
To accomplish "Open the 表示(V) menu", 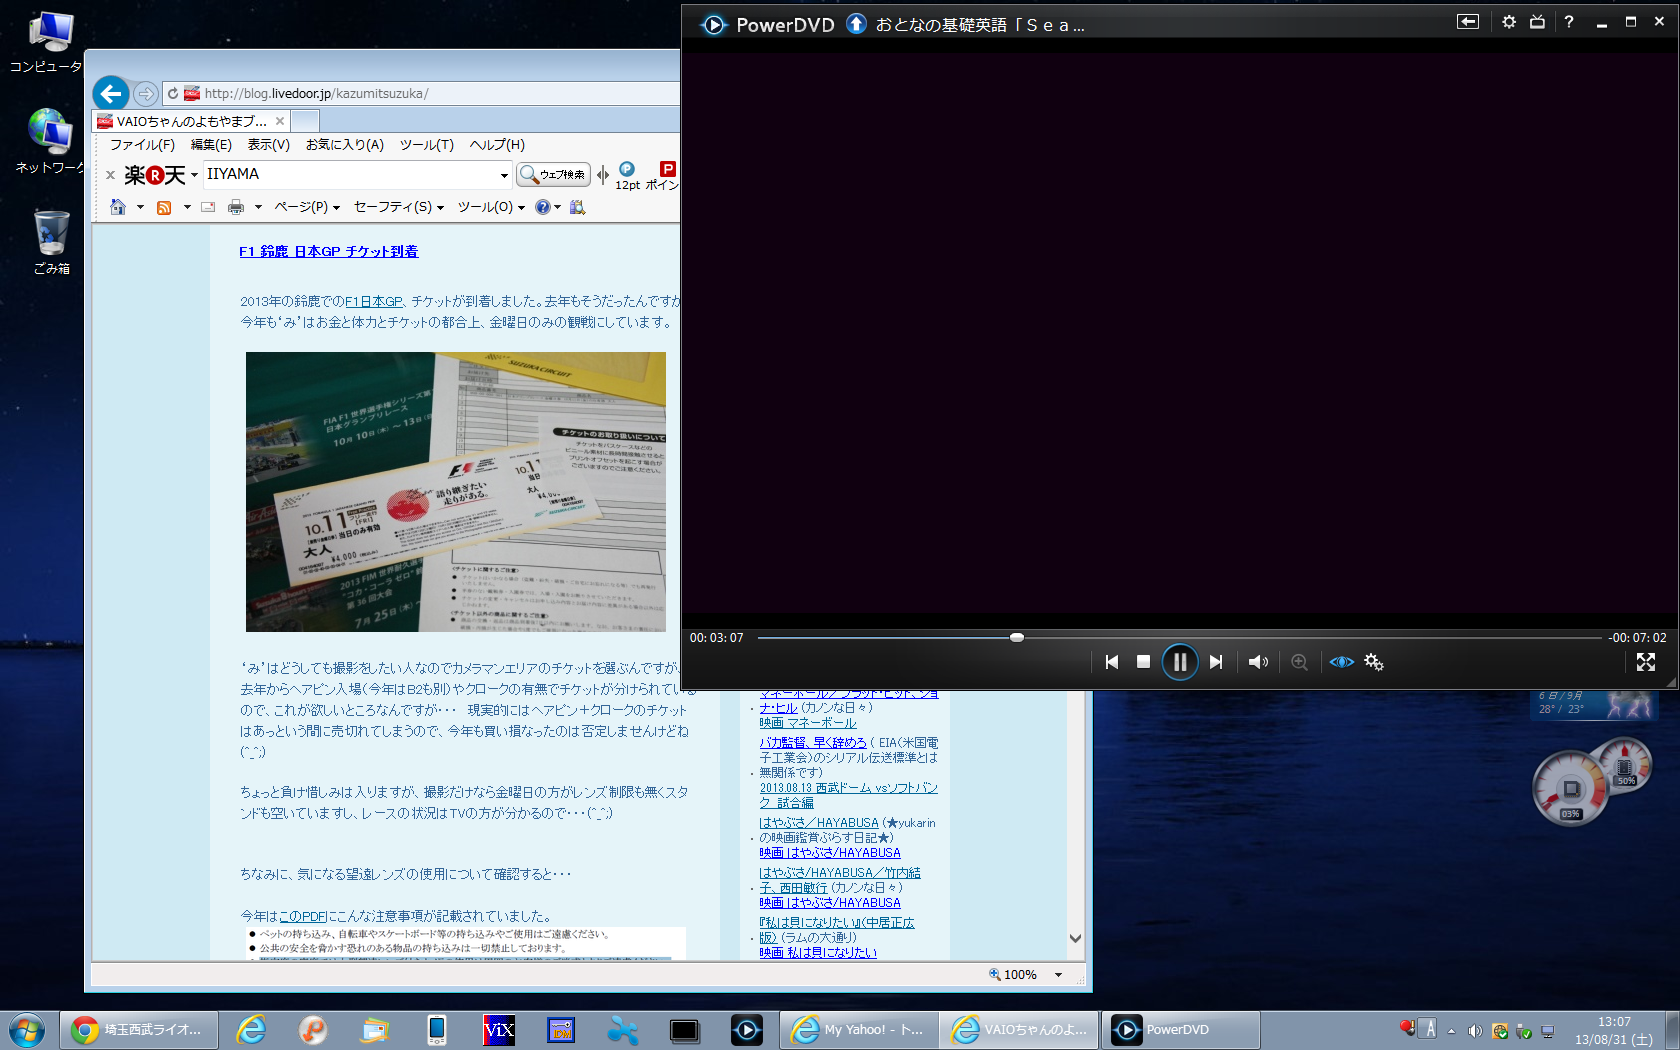I will (269, 145).
